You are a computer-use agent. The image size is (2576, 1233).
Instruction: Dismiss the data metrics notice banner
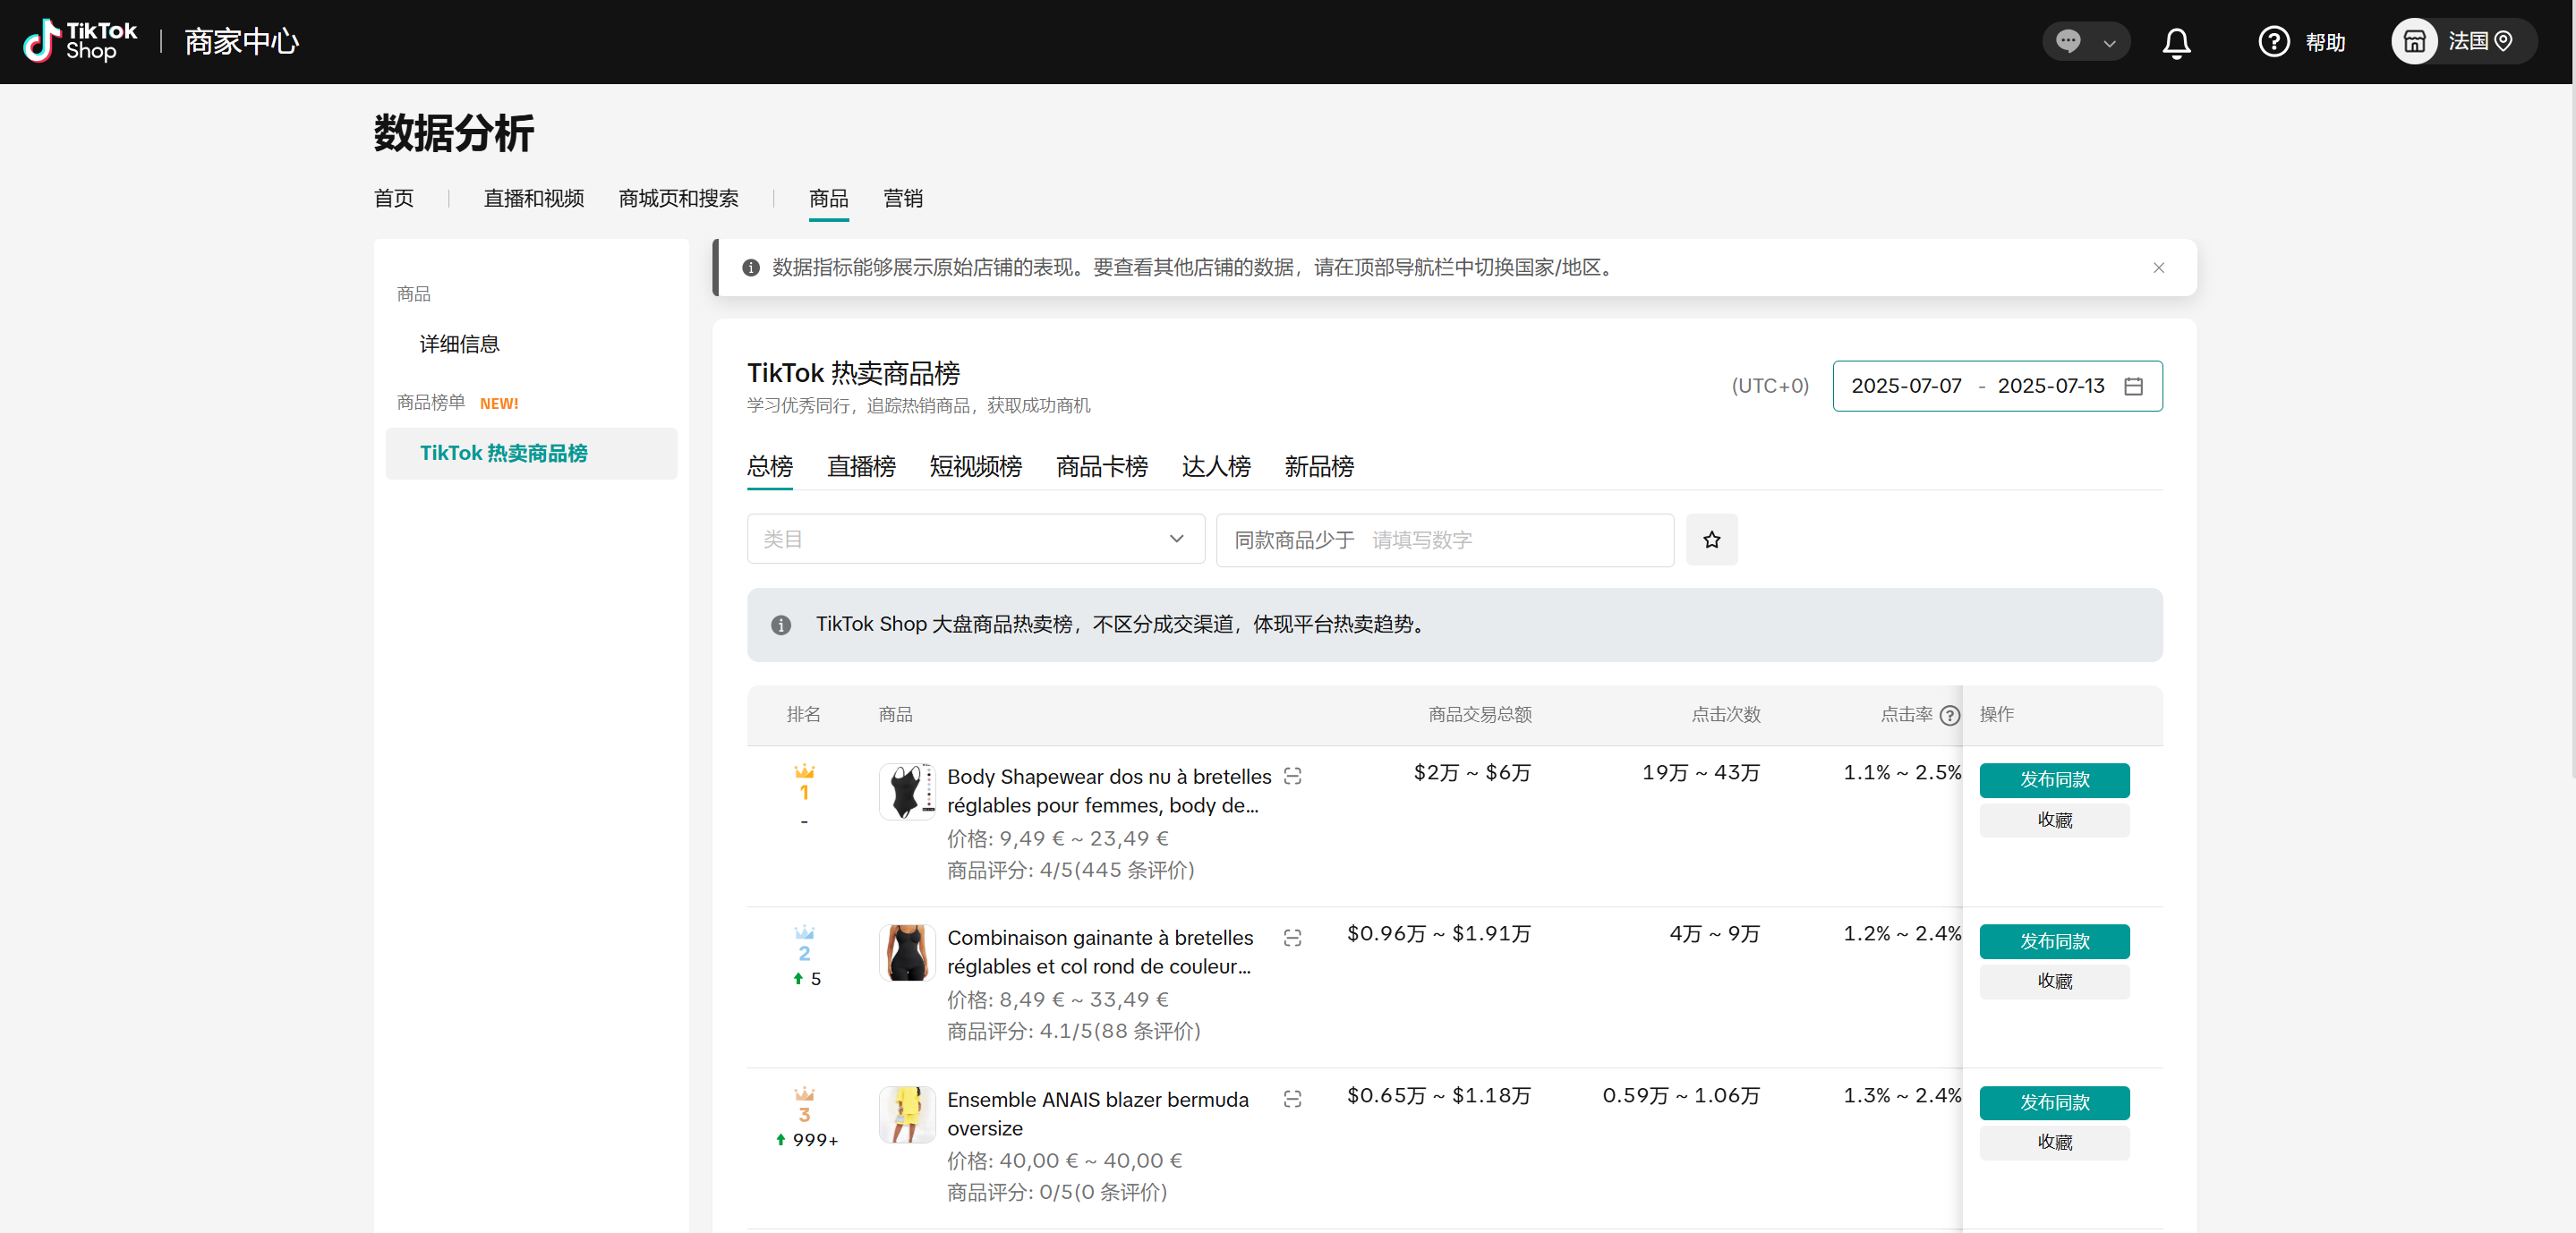point(2158,268)
